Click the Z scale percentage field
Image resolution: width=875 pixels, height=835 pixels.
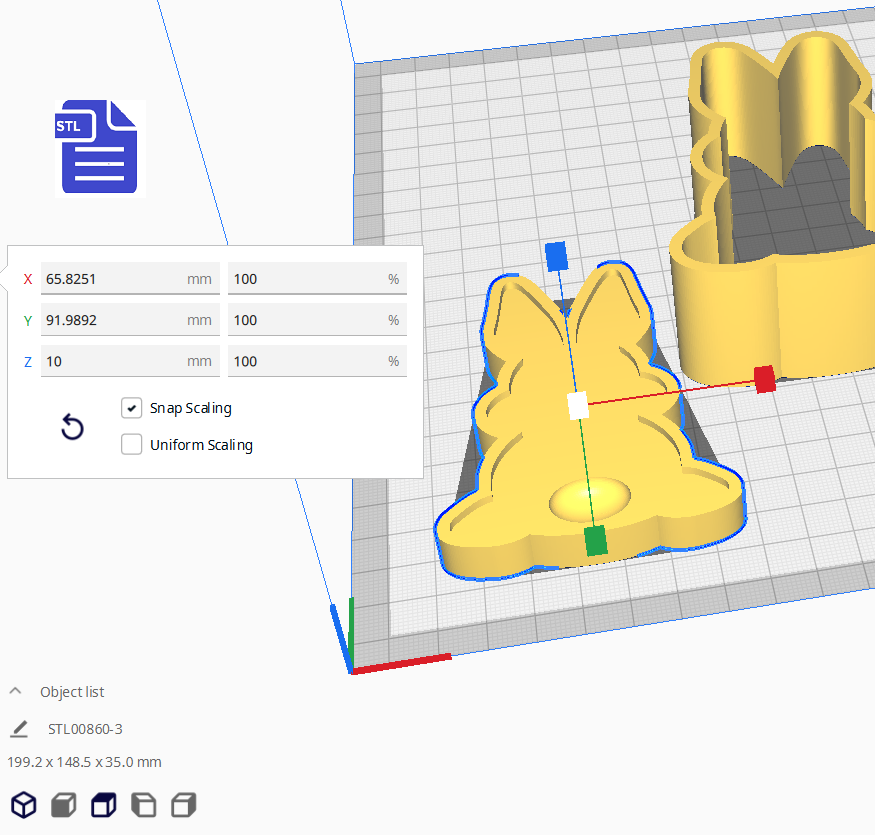[x=305, y=361]
